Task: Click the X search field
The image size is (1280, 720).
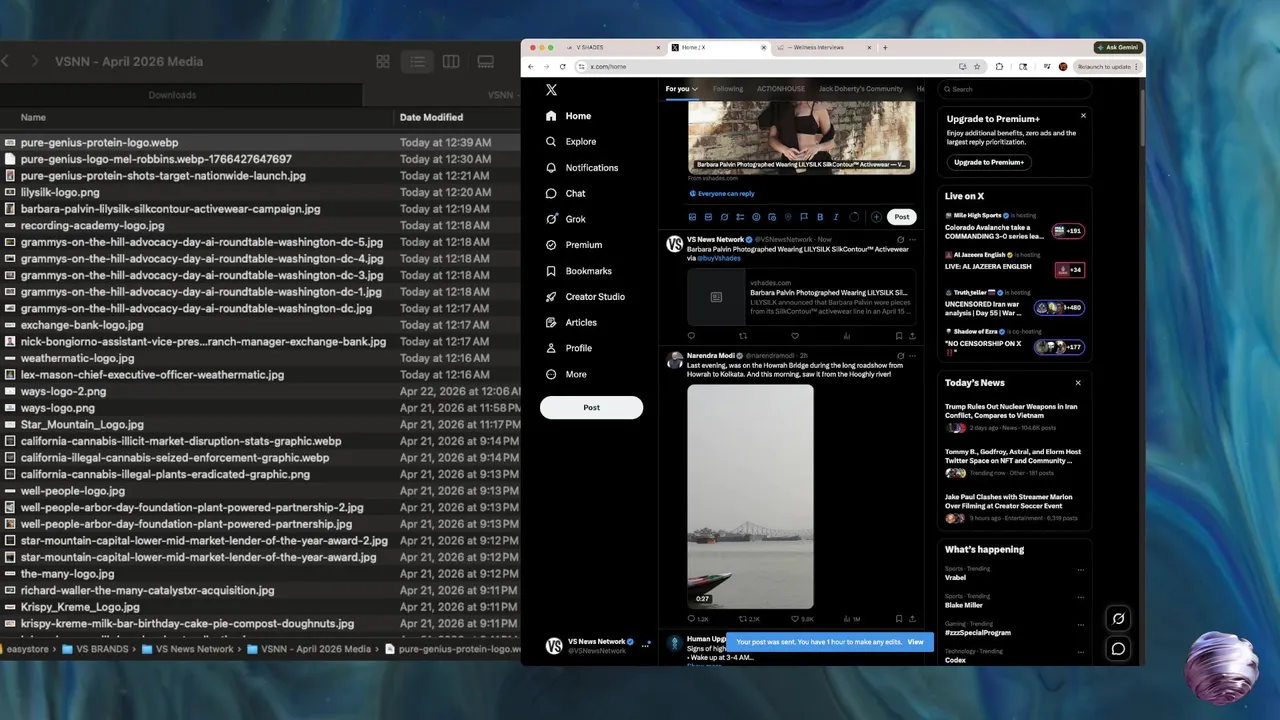Action: [1014, 89]
